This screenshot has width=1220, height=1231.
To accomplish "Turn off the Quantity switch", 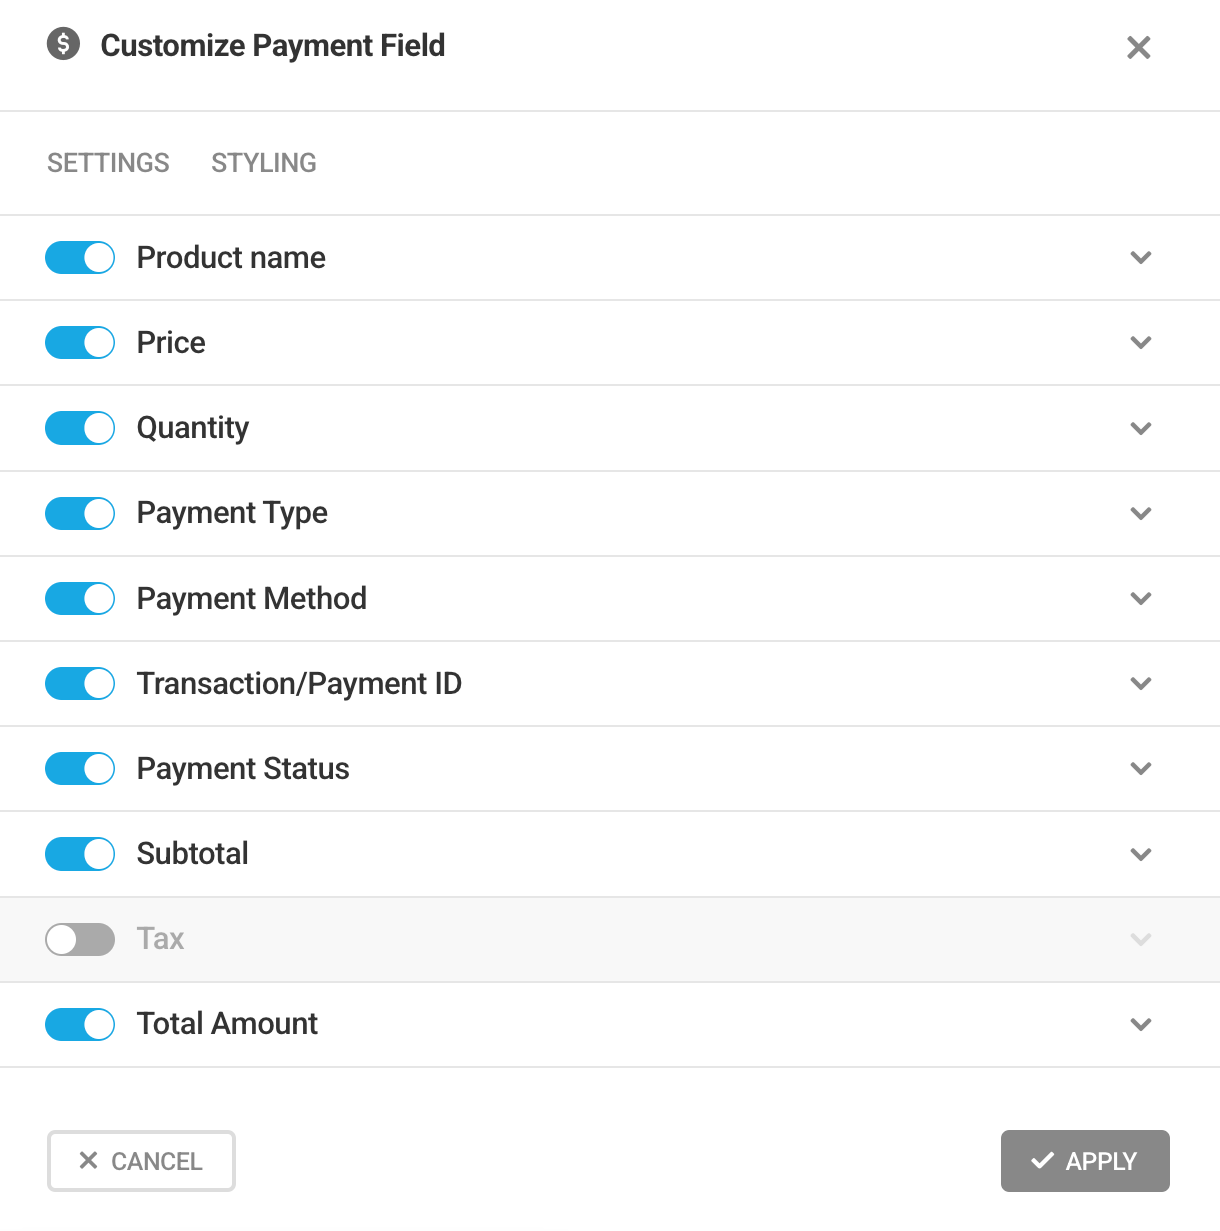I will click(80, 428).
